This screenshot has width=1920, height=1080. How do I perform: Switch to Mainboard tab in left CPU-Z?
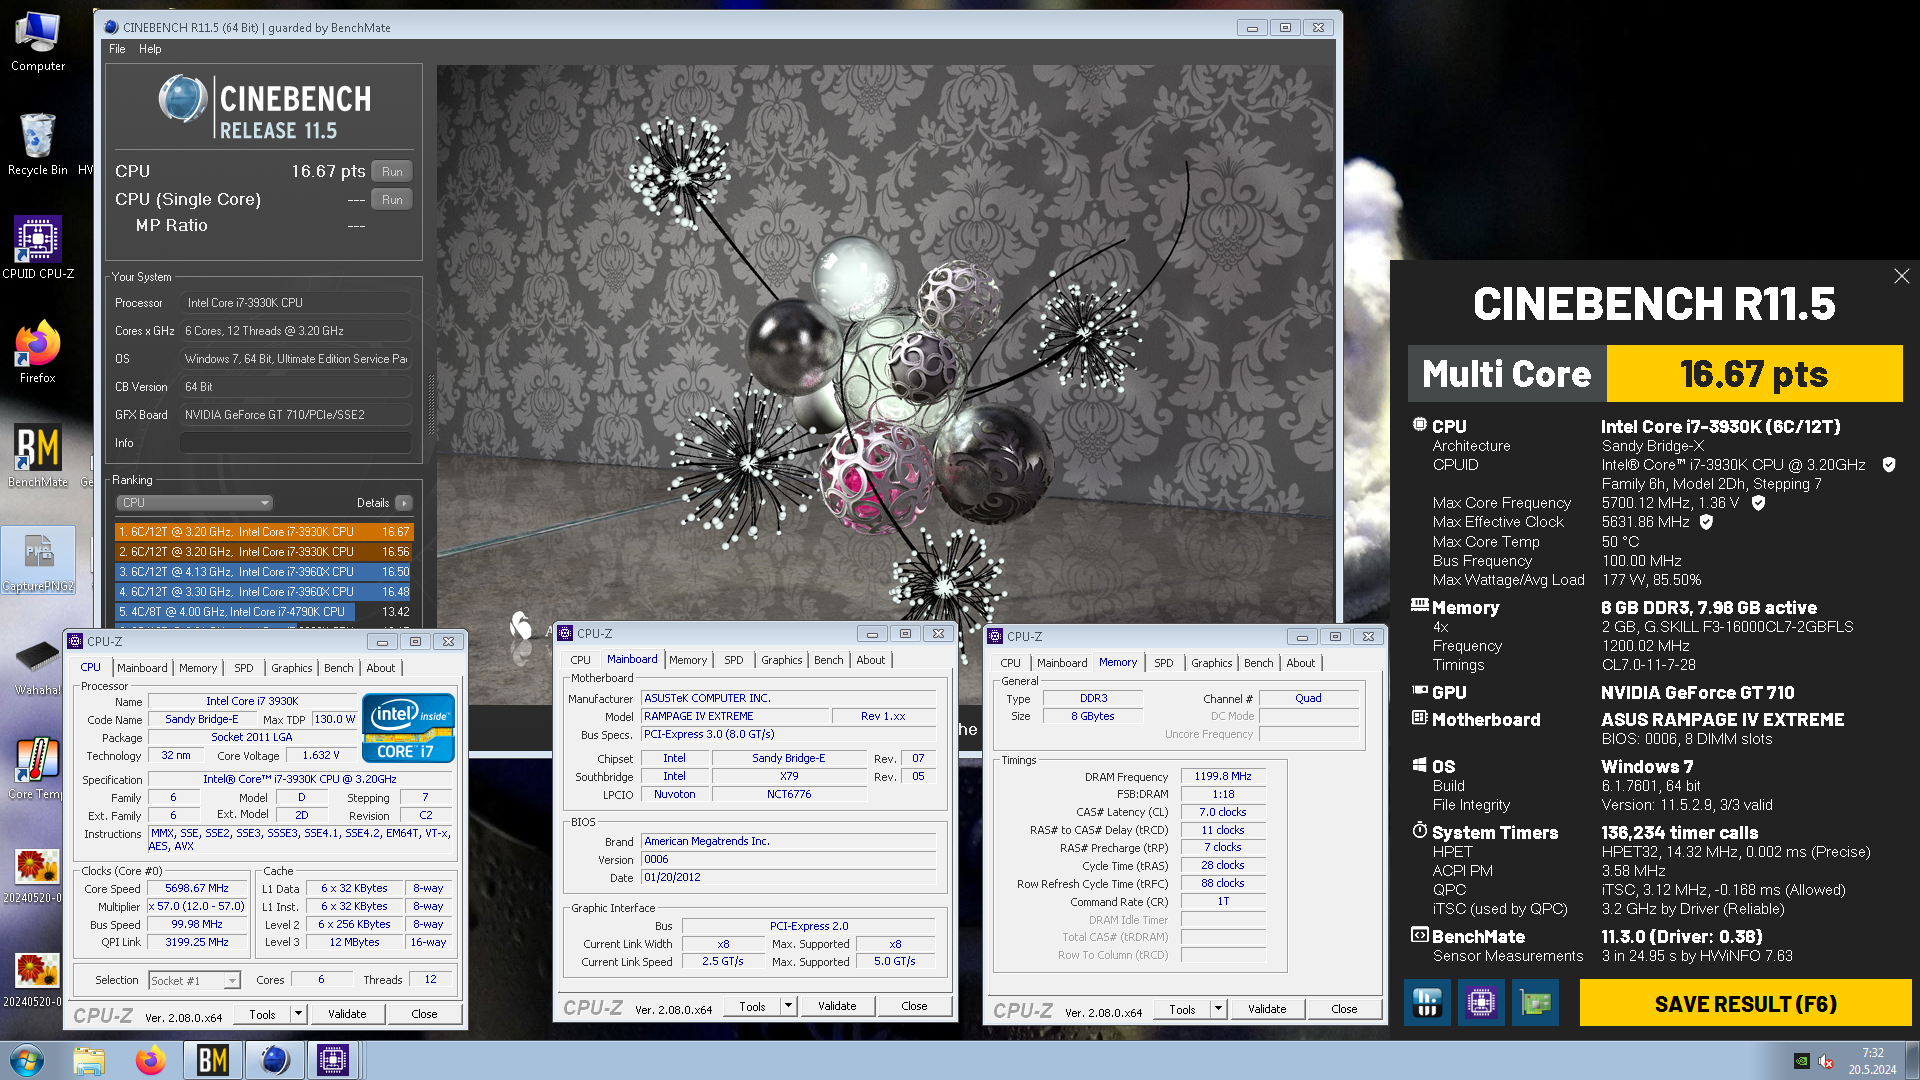142,668
